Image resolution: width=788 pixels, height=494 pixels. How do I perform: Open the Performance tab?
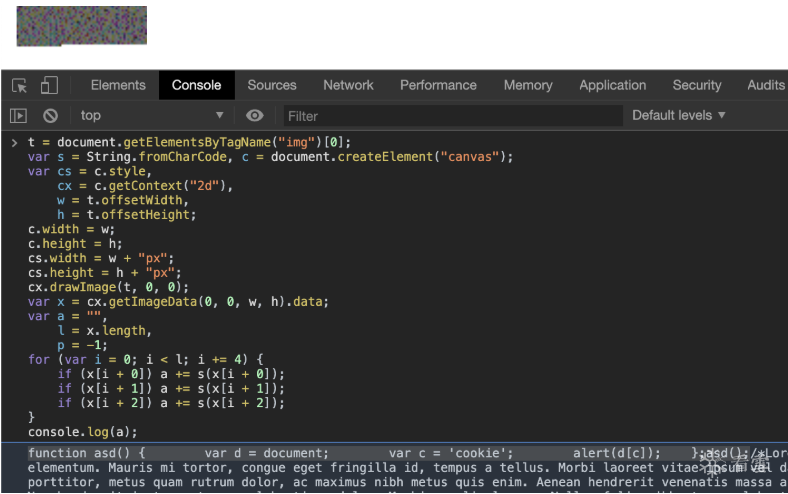pyautogui.click(x=438, y=85)
